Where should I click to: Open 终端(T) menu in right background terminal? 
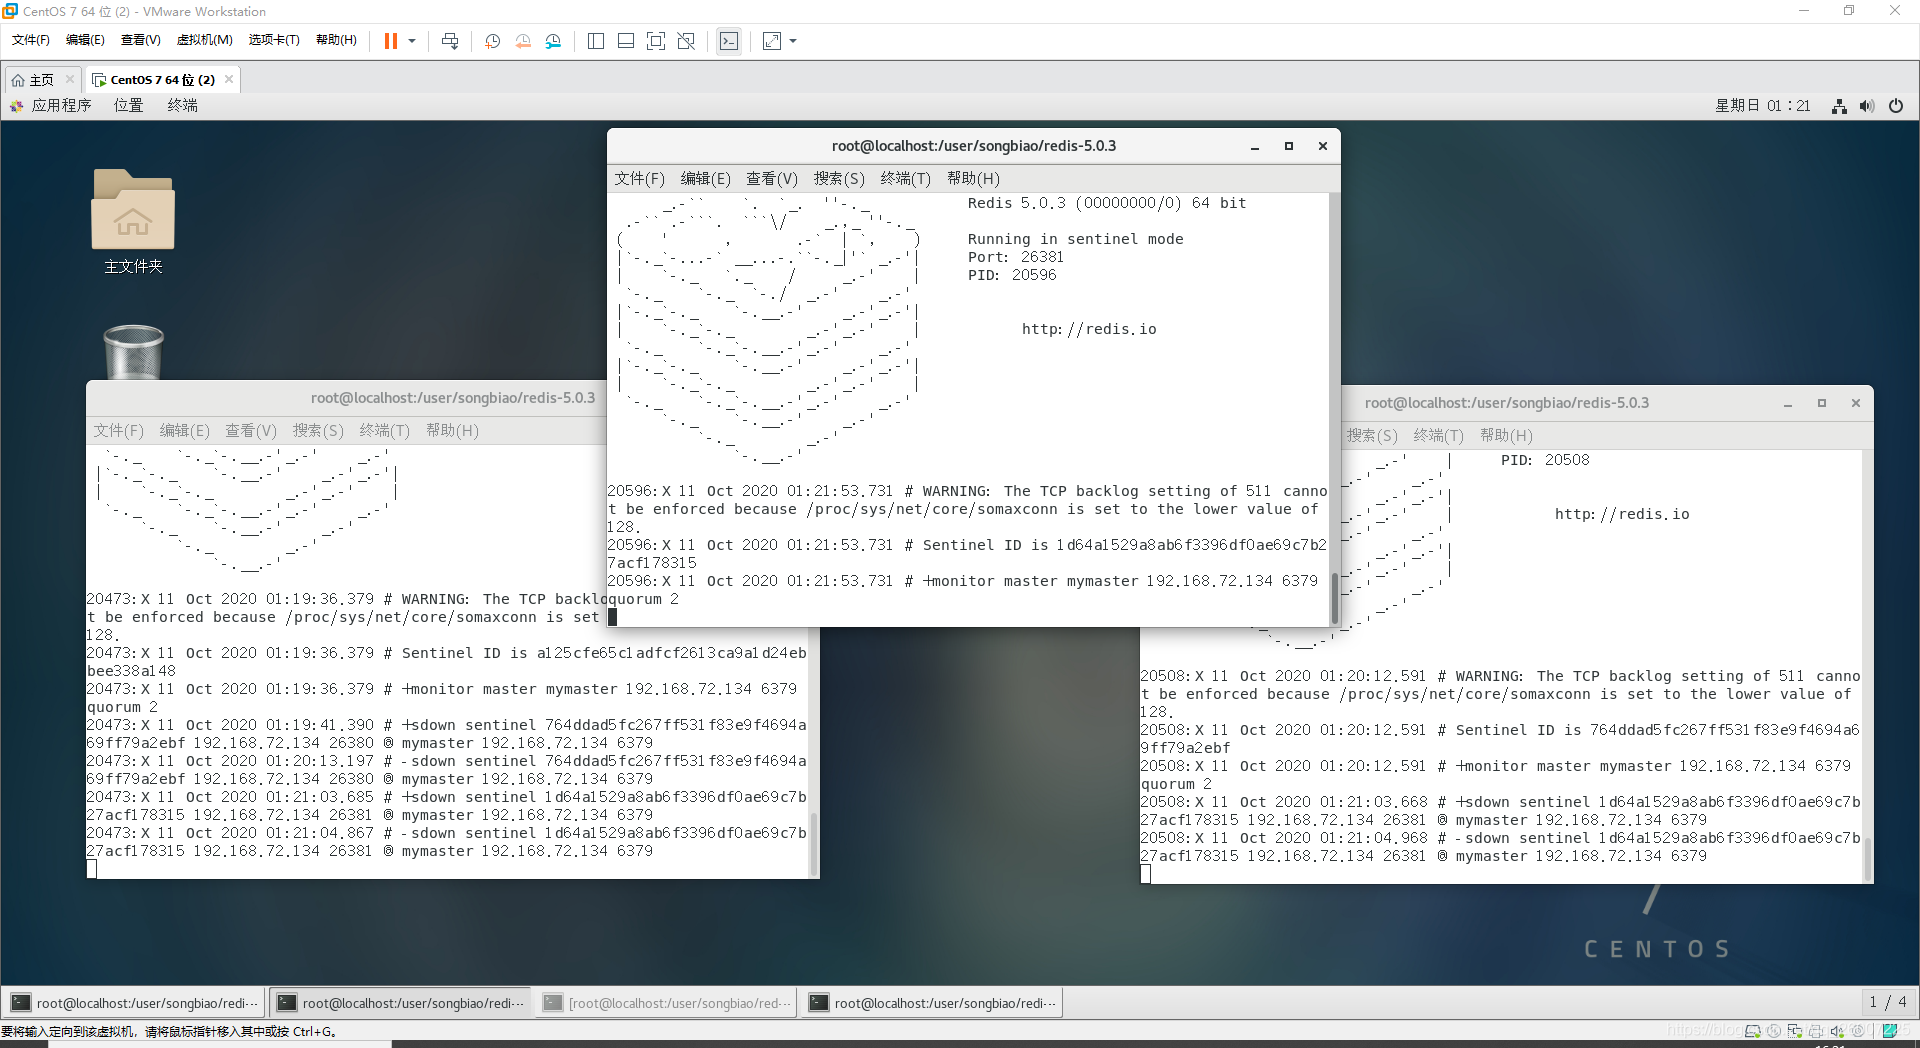(1438, 436)
